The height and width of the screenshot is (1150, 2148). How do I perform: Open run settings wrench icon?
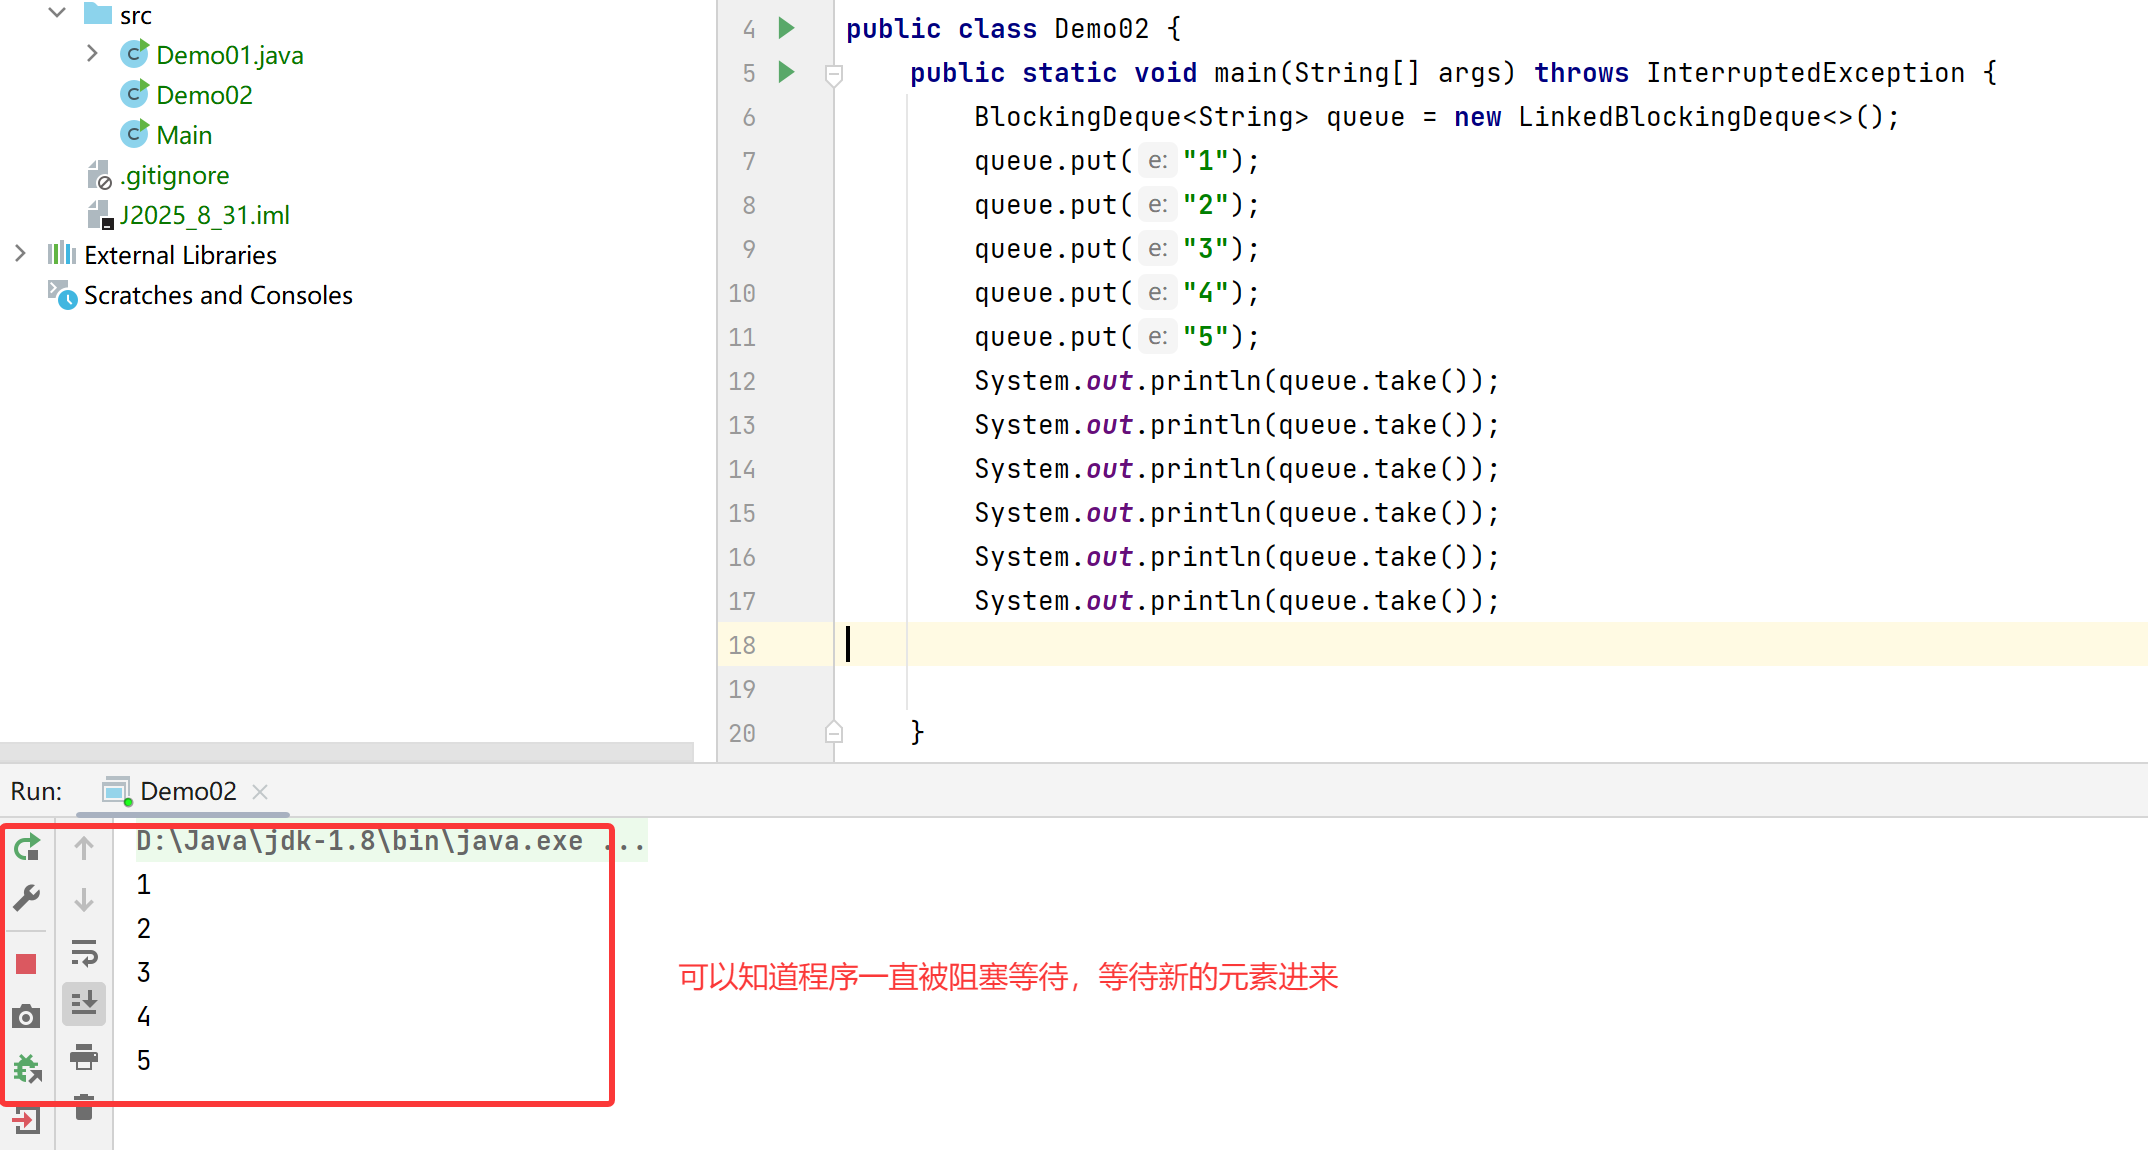tap(27, 898)
